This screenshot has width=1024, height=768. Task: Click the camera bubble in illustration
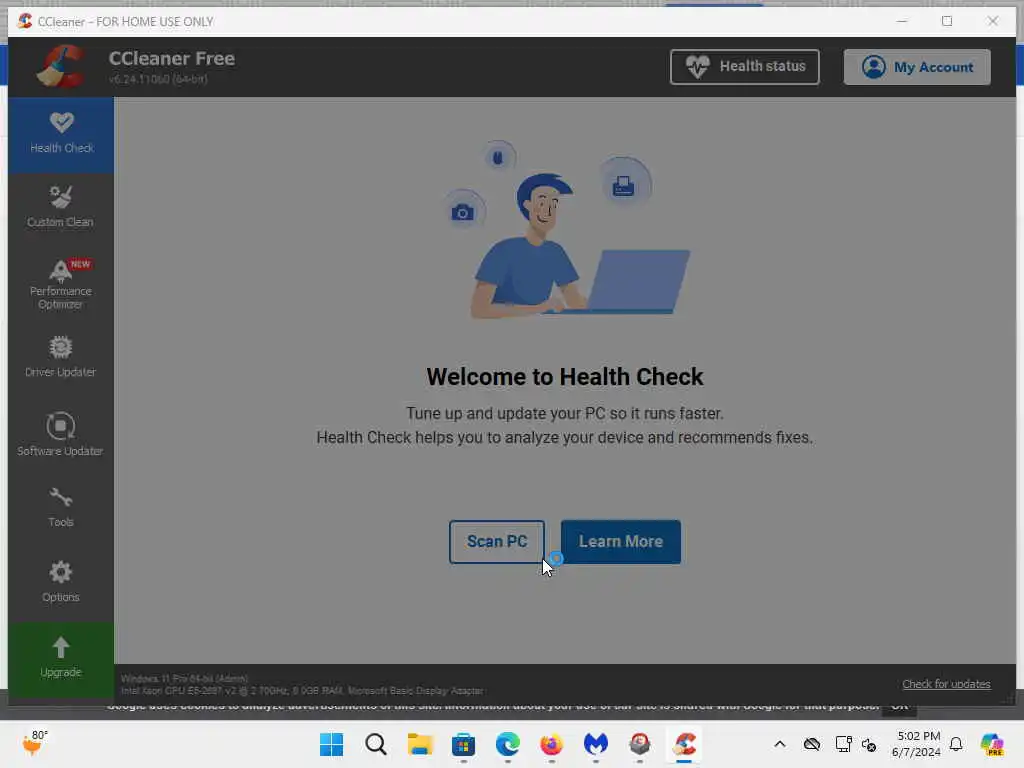(x=463, y=212)
